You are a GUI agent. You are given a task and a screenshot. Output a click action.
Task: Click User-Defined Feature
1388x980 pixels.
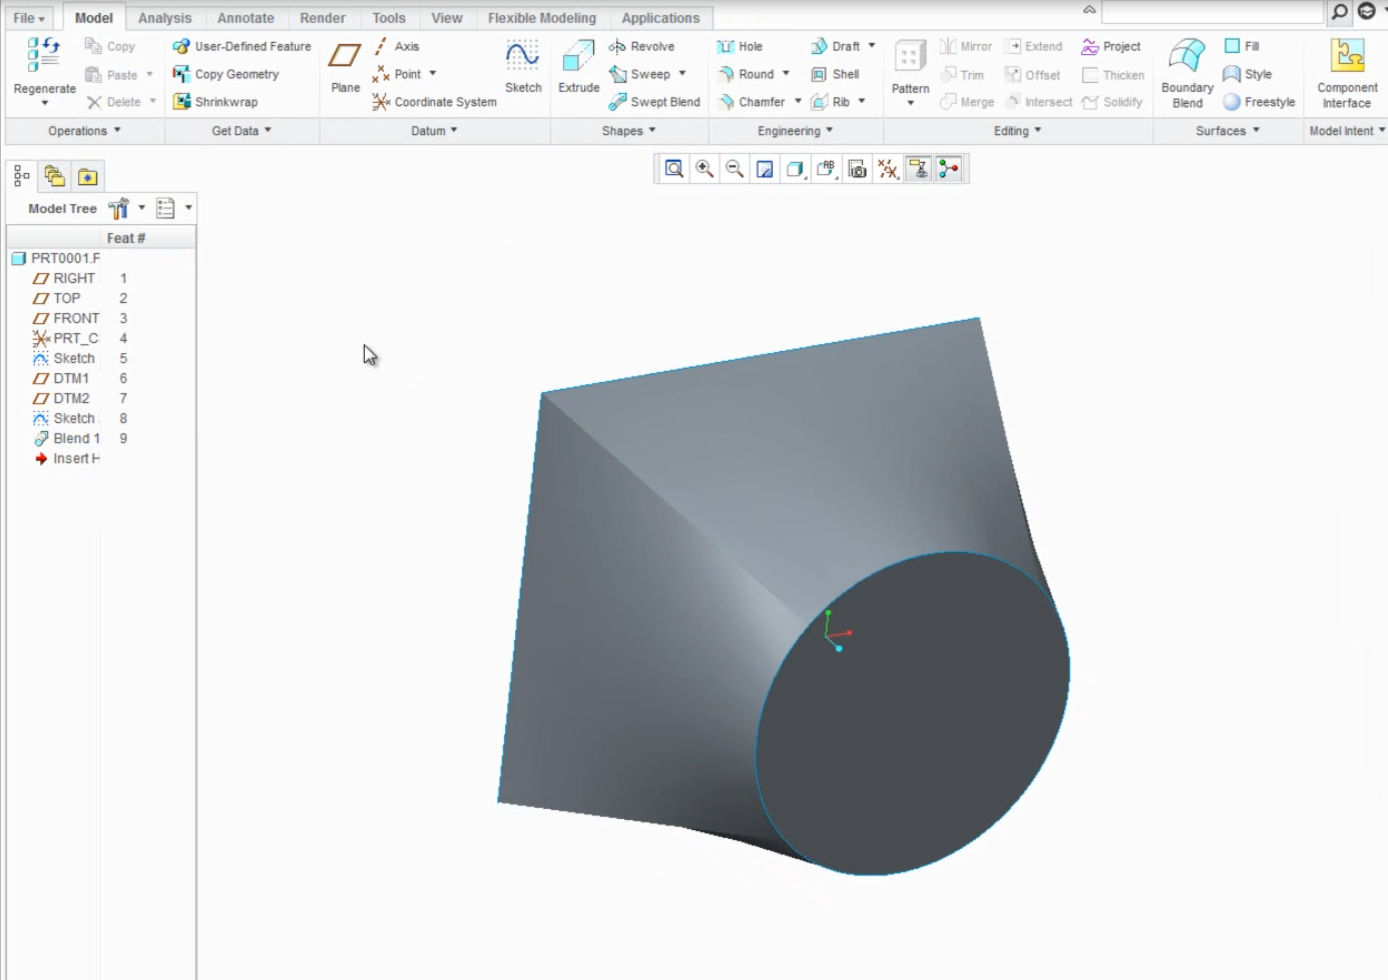point(242,46)
